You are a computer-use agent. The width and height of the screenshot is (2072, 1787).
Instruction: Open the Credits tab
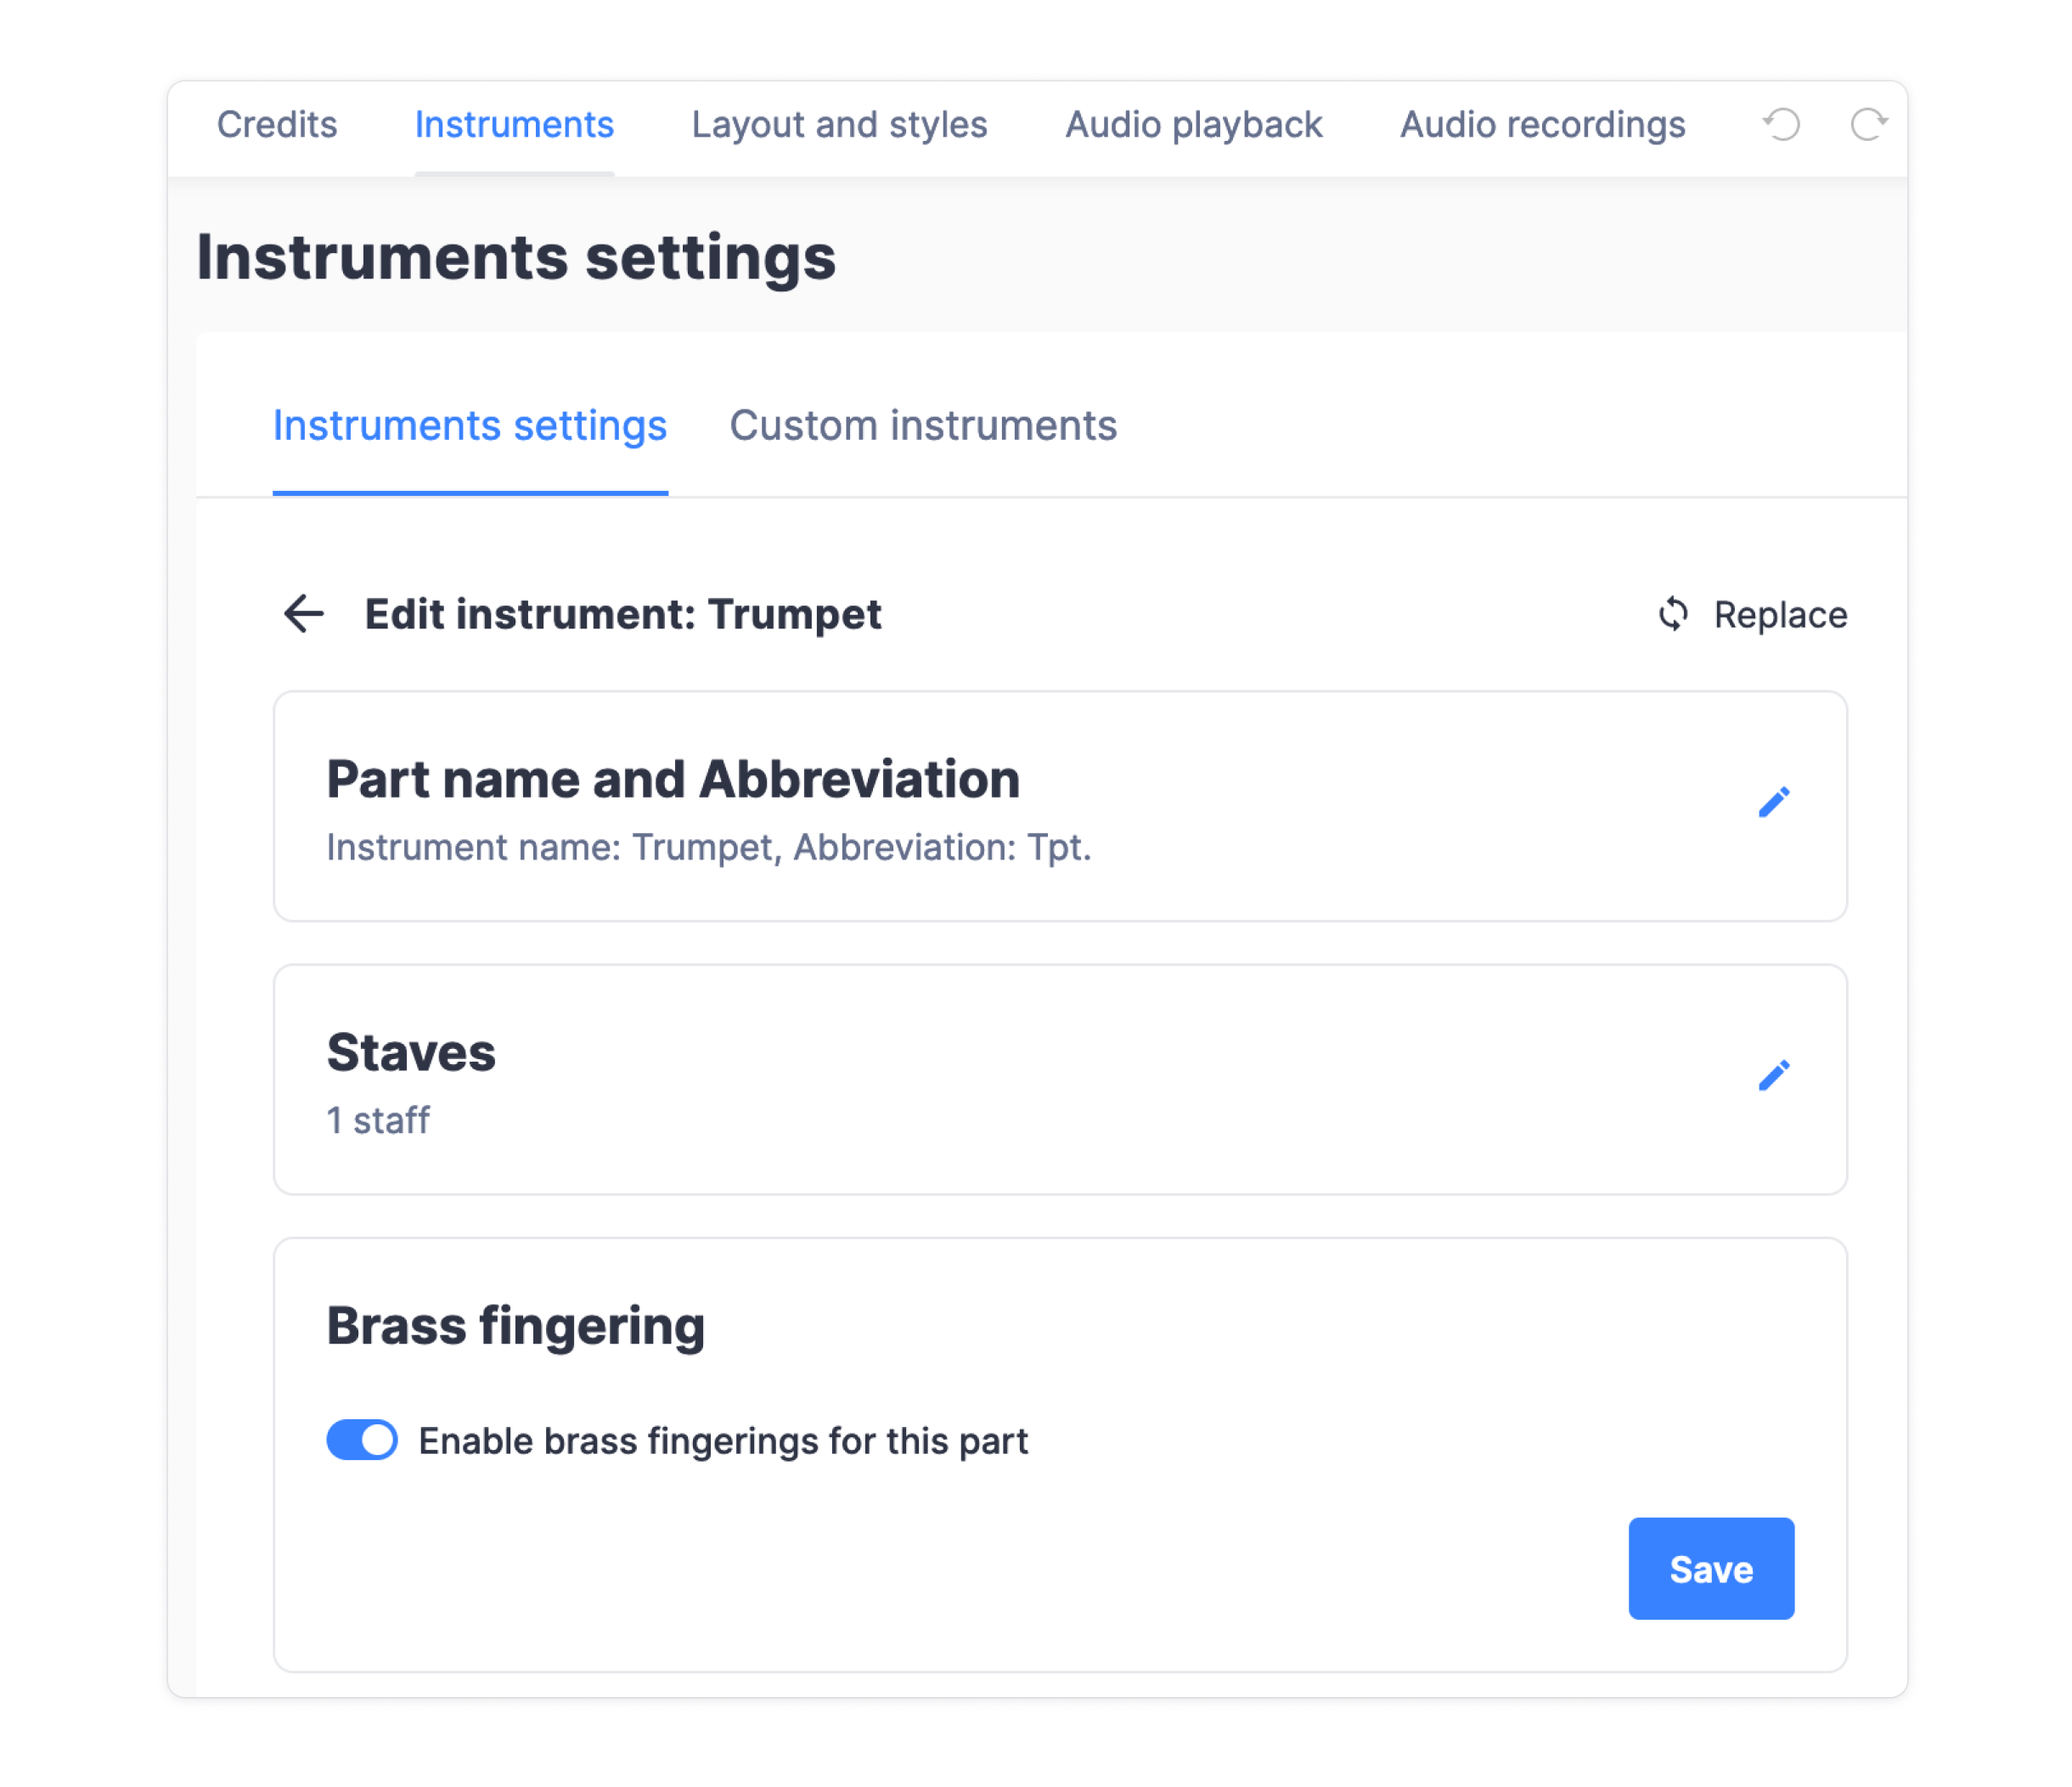click(x=277, y=125)
